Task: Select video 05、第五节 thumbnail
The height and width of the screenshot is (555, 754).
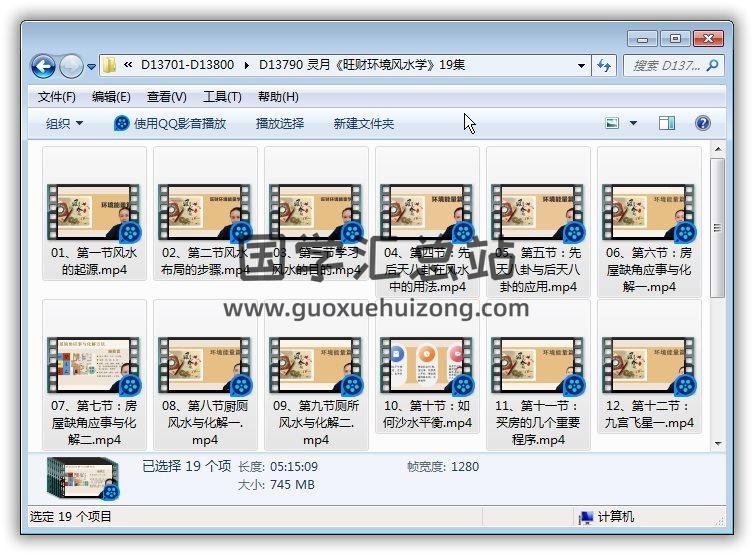Action: 539,213
